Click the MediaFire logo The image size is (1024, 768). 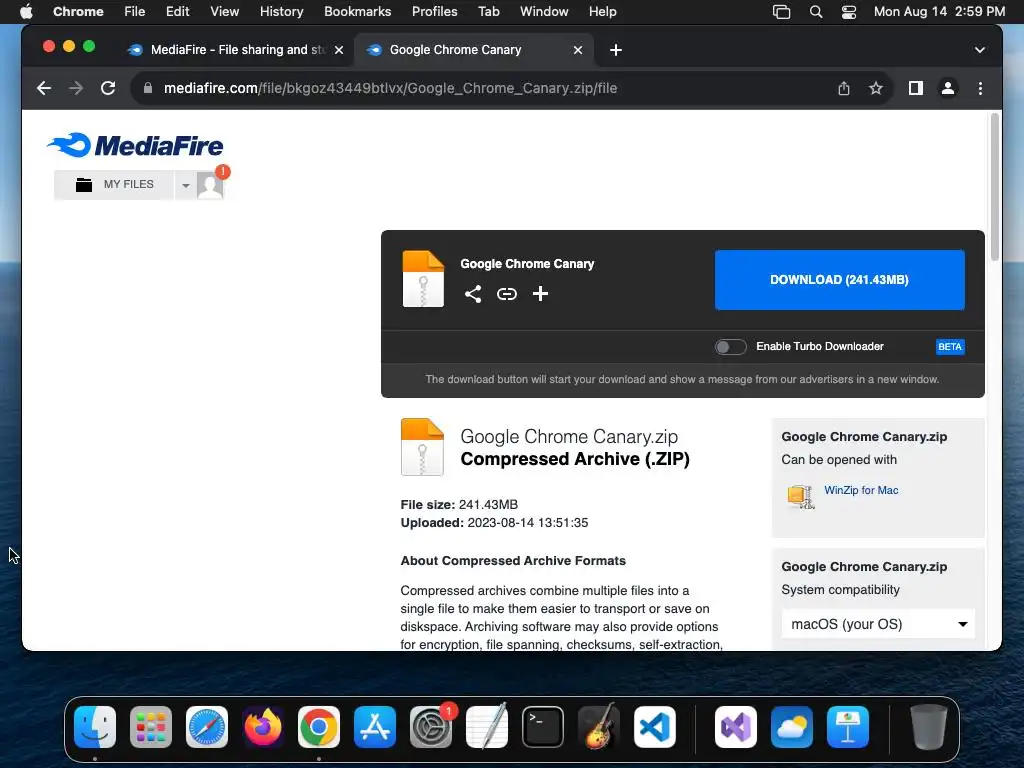[x=135, y=145]
